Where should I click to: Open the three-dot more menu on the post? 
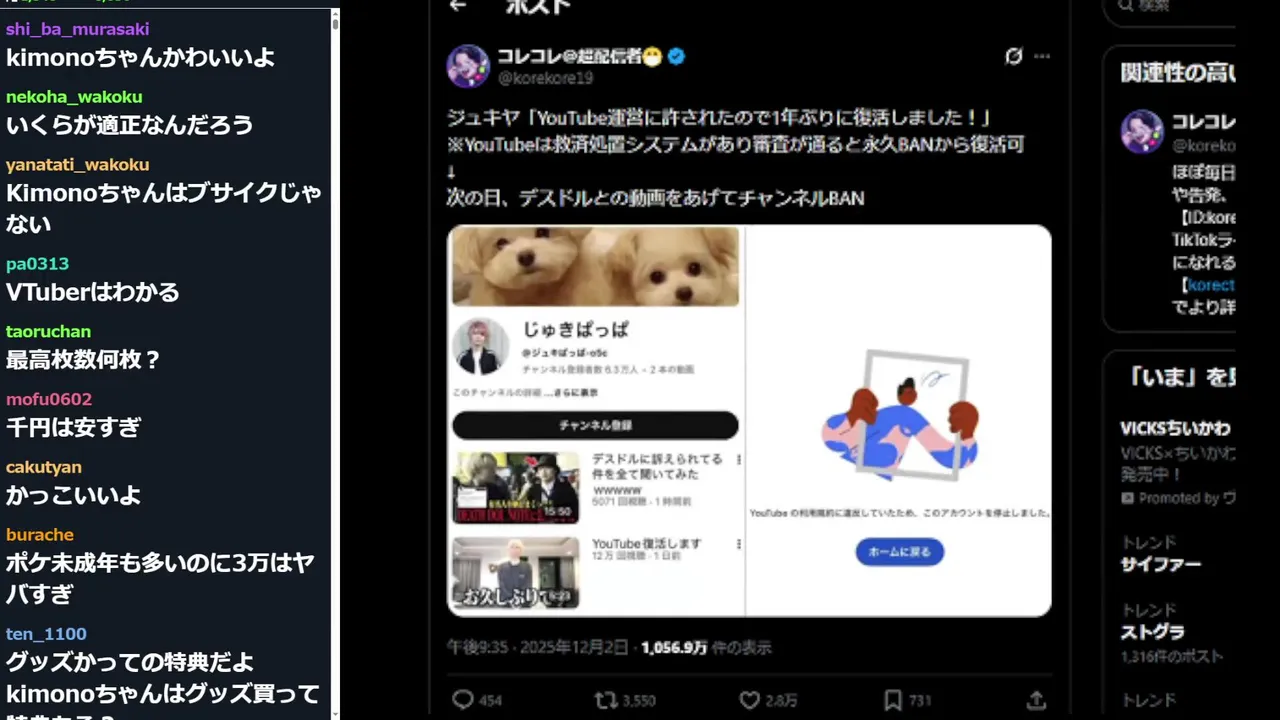[x=1042, y=56]
